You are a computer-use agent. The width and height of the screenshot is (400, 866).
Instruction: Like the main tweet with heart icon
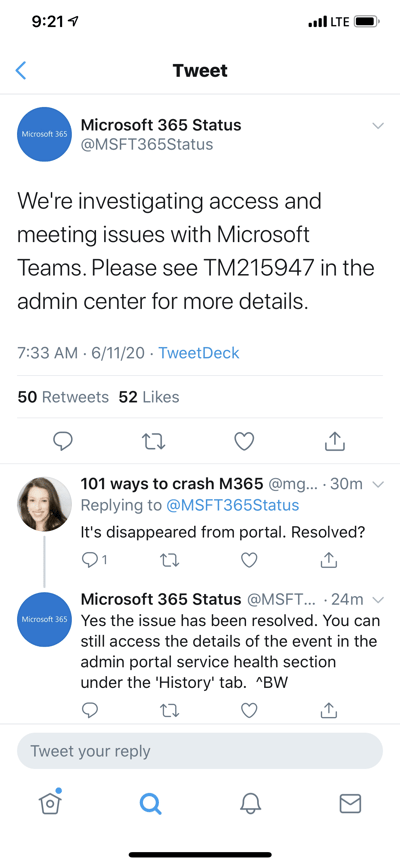click(x=244, y=441)
